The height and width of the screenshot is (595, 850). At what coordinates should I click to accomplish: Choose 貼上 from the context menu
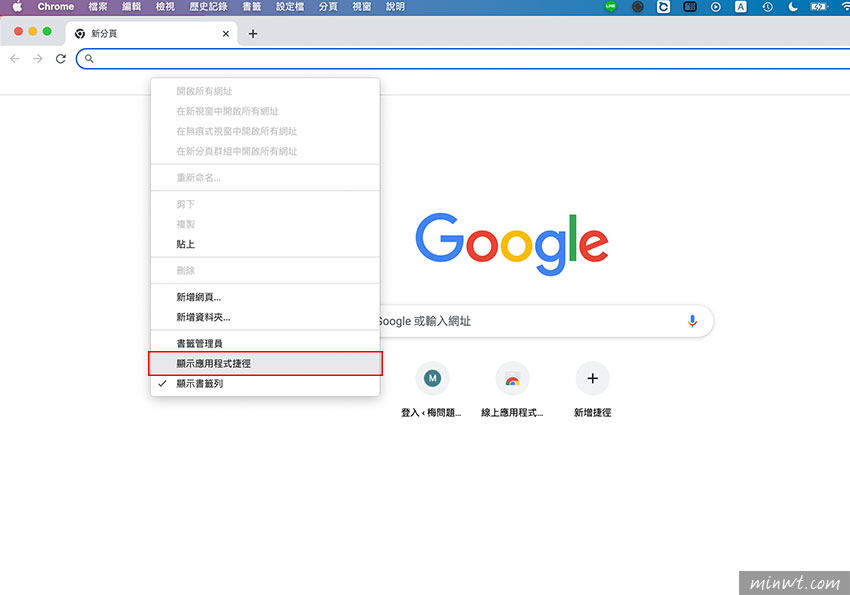tap(265, 244)
